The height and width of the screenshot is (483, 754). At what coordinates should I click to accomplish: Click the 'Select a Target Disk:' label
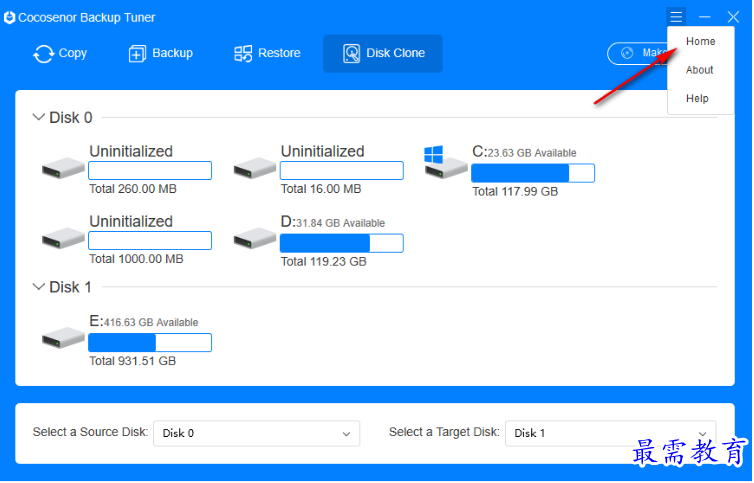tap(444, 432)
